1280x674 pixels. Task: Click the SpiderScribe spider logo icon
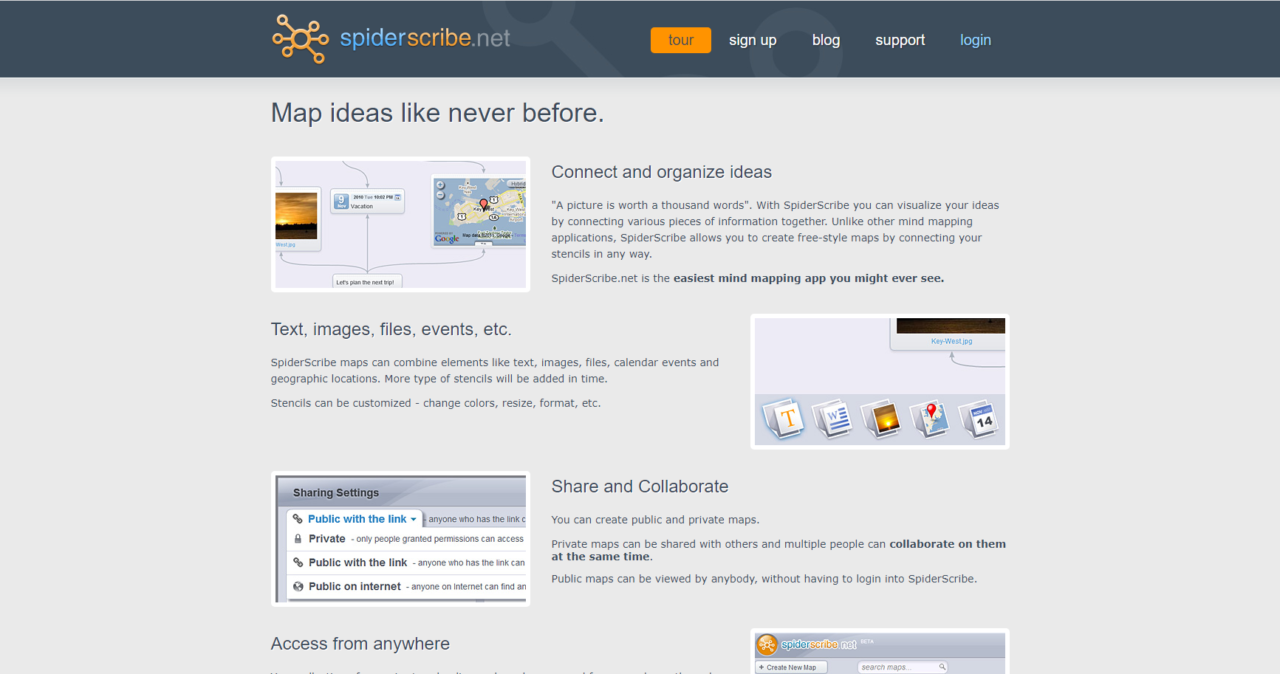pos(300,39)
